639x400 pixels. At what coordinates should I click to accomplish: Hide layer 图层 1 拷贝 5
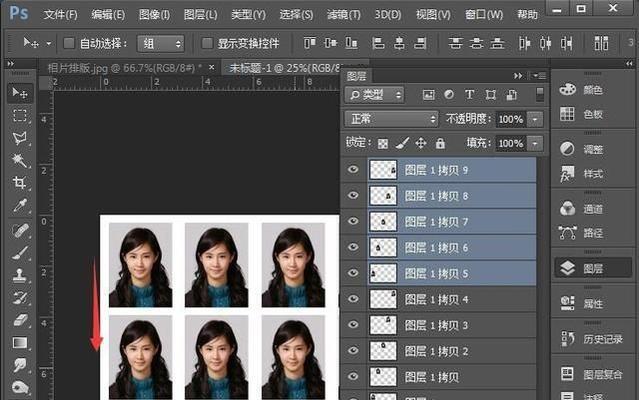pos(353,273)
